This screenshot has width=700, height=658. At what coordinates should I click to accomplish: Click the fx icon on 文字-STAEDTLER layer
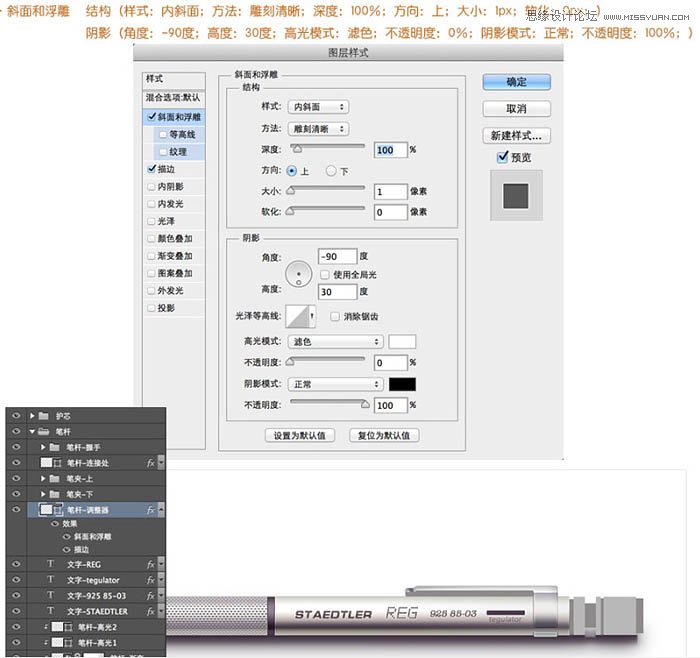tap(151, 611)
